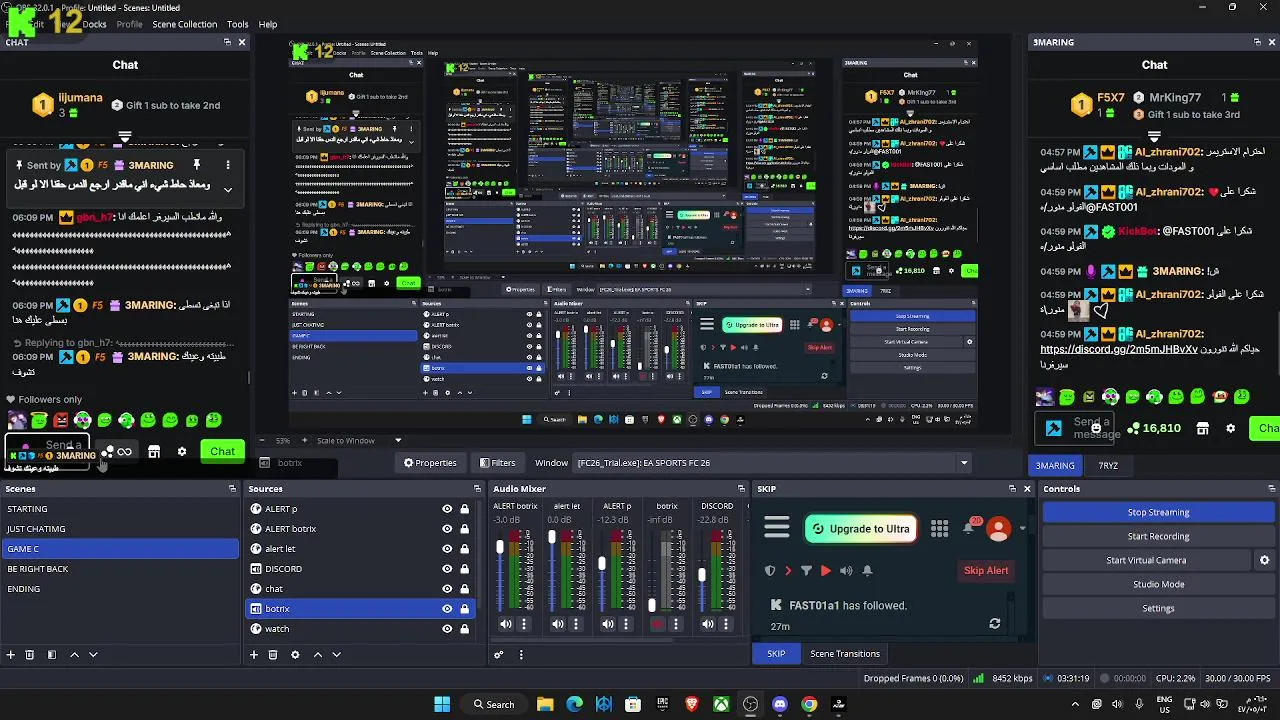Click Start Recording button
The width and height of the screenshot is (1280, 720).
(1158, 536)
